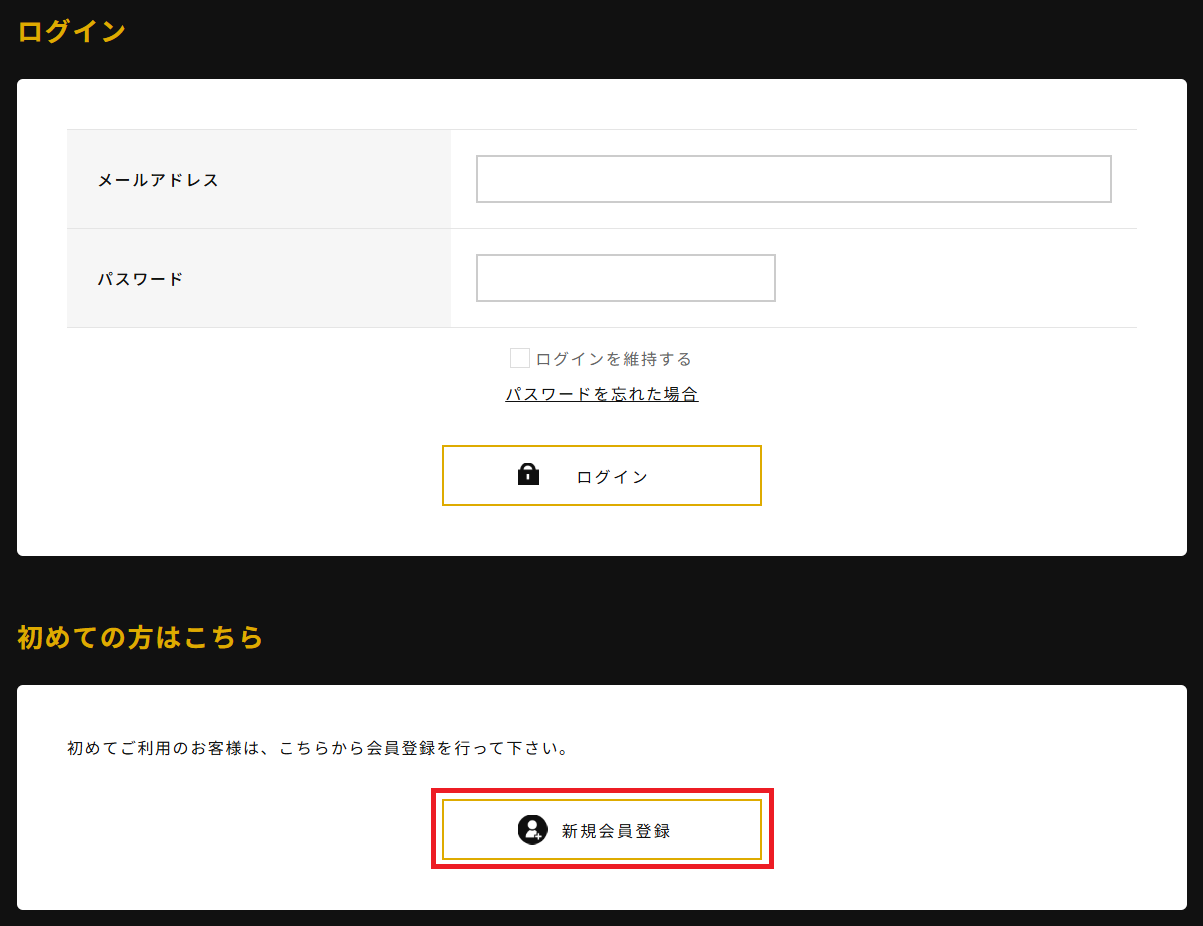Click the 初めての方はこちら section heading
This screenshot has width=1203, height=926.
140,637
